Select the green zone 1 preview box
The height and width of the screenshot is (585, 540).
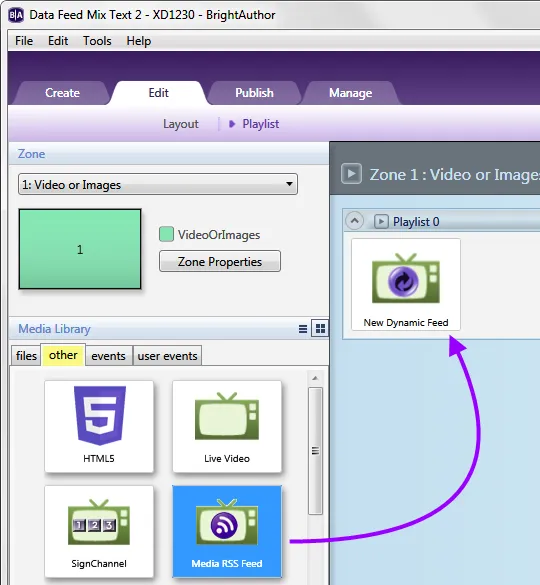[80, 249]
